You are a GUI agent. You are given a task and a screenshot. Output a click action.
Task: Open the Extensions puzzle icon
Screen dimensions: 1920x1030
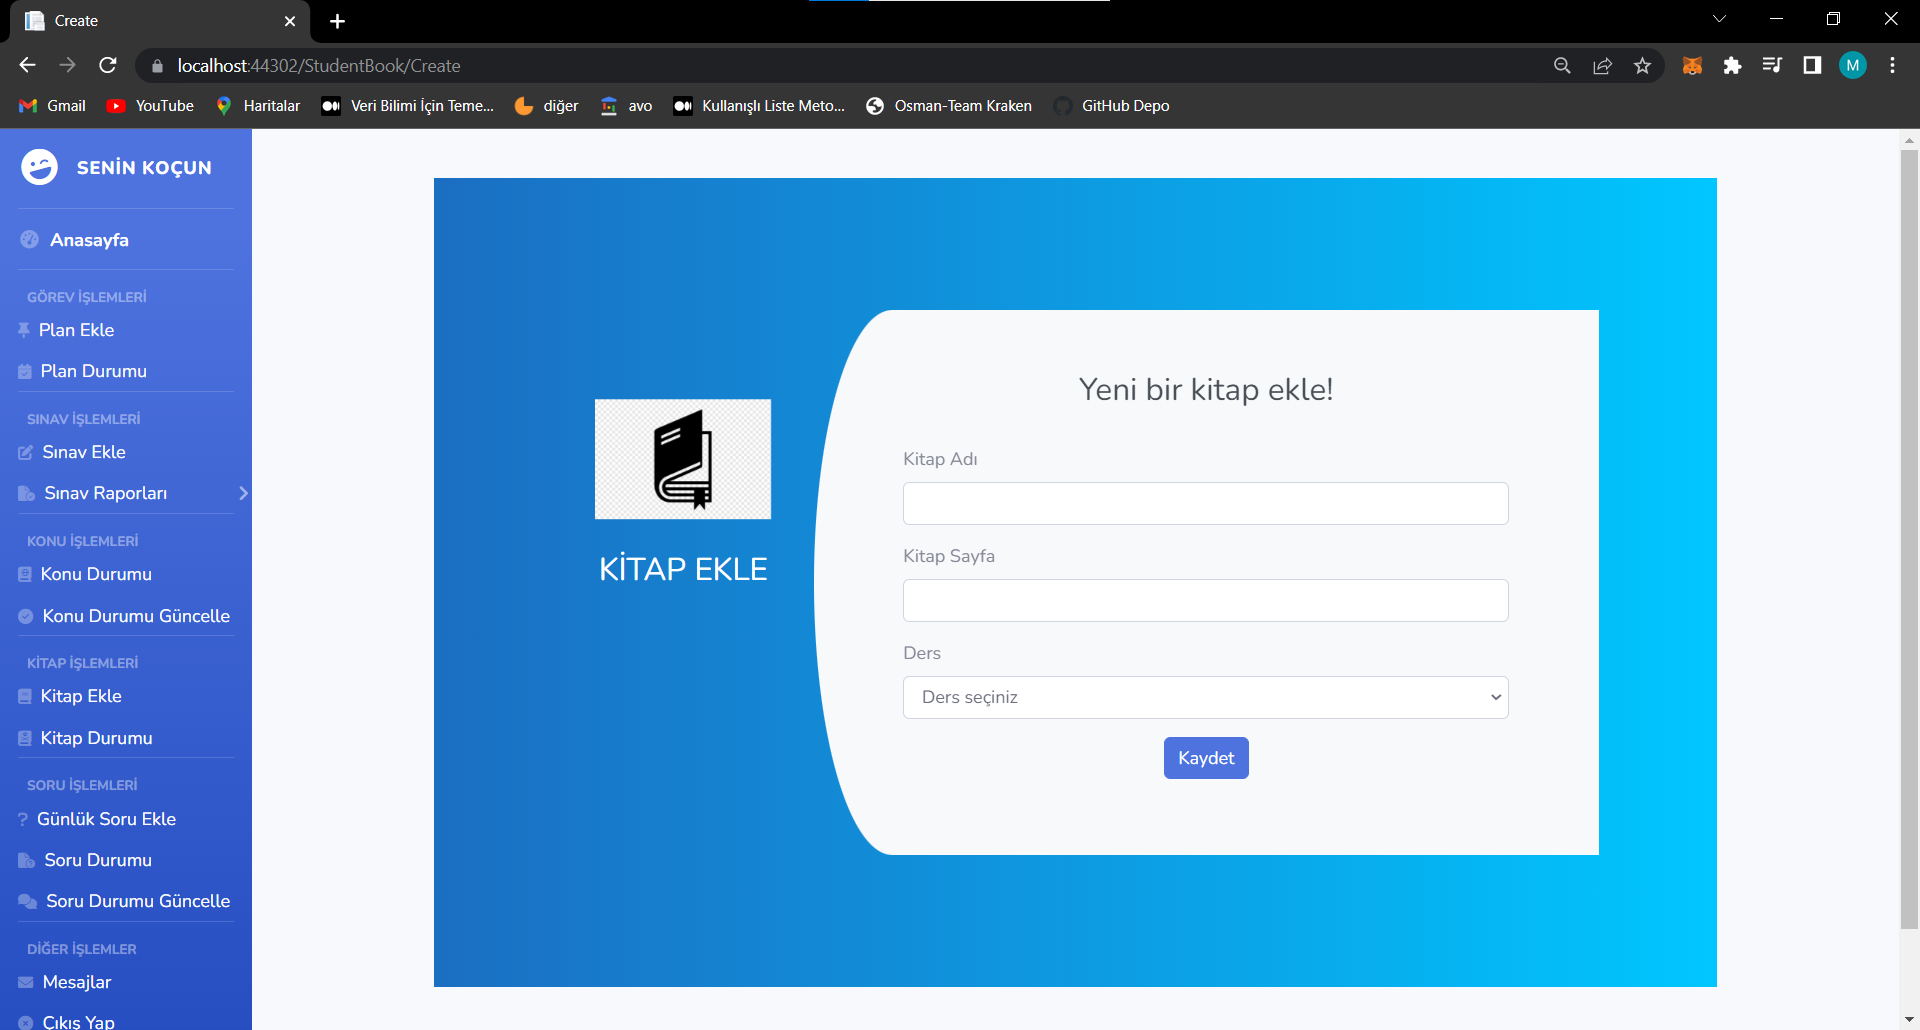click(x=1732, y=66)
